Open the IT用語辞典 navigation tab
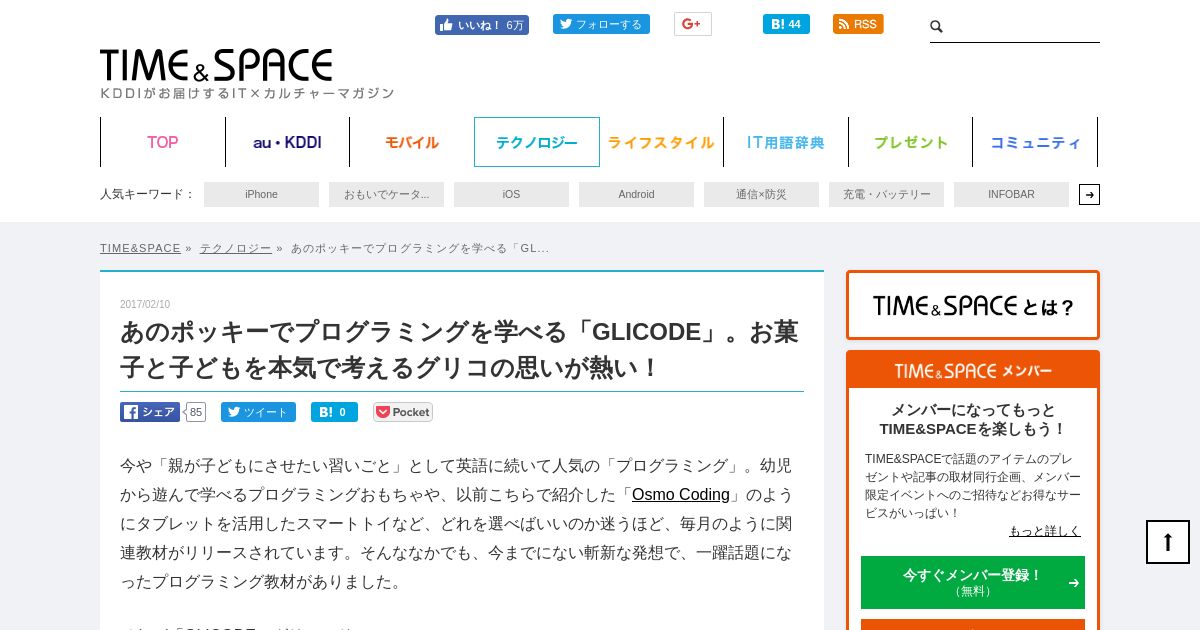Viewport: 1200px width, 630px height. tap(786, 142)
